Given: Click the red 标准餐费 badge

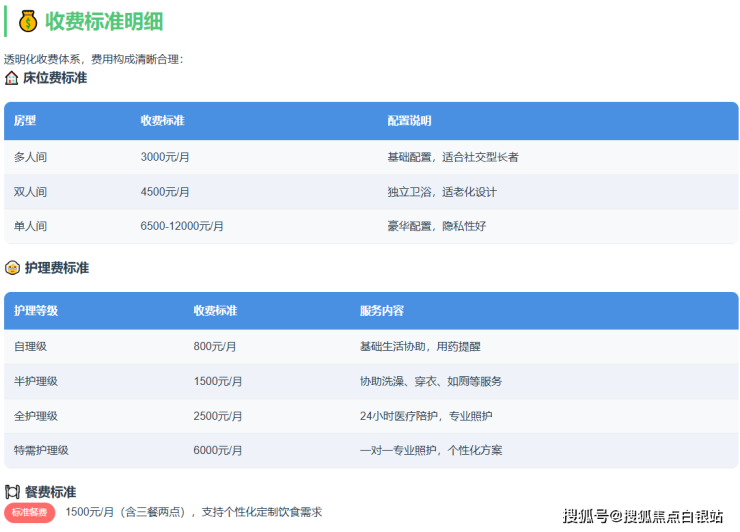Looking at the screenshot, I should click(x=29, y=512).
